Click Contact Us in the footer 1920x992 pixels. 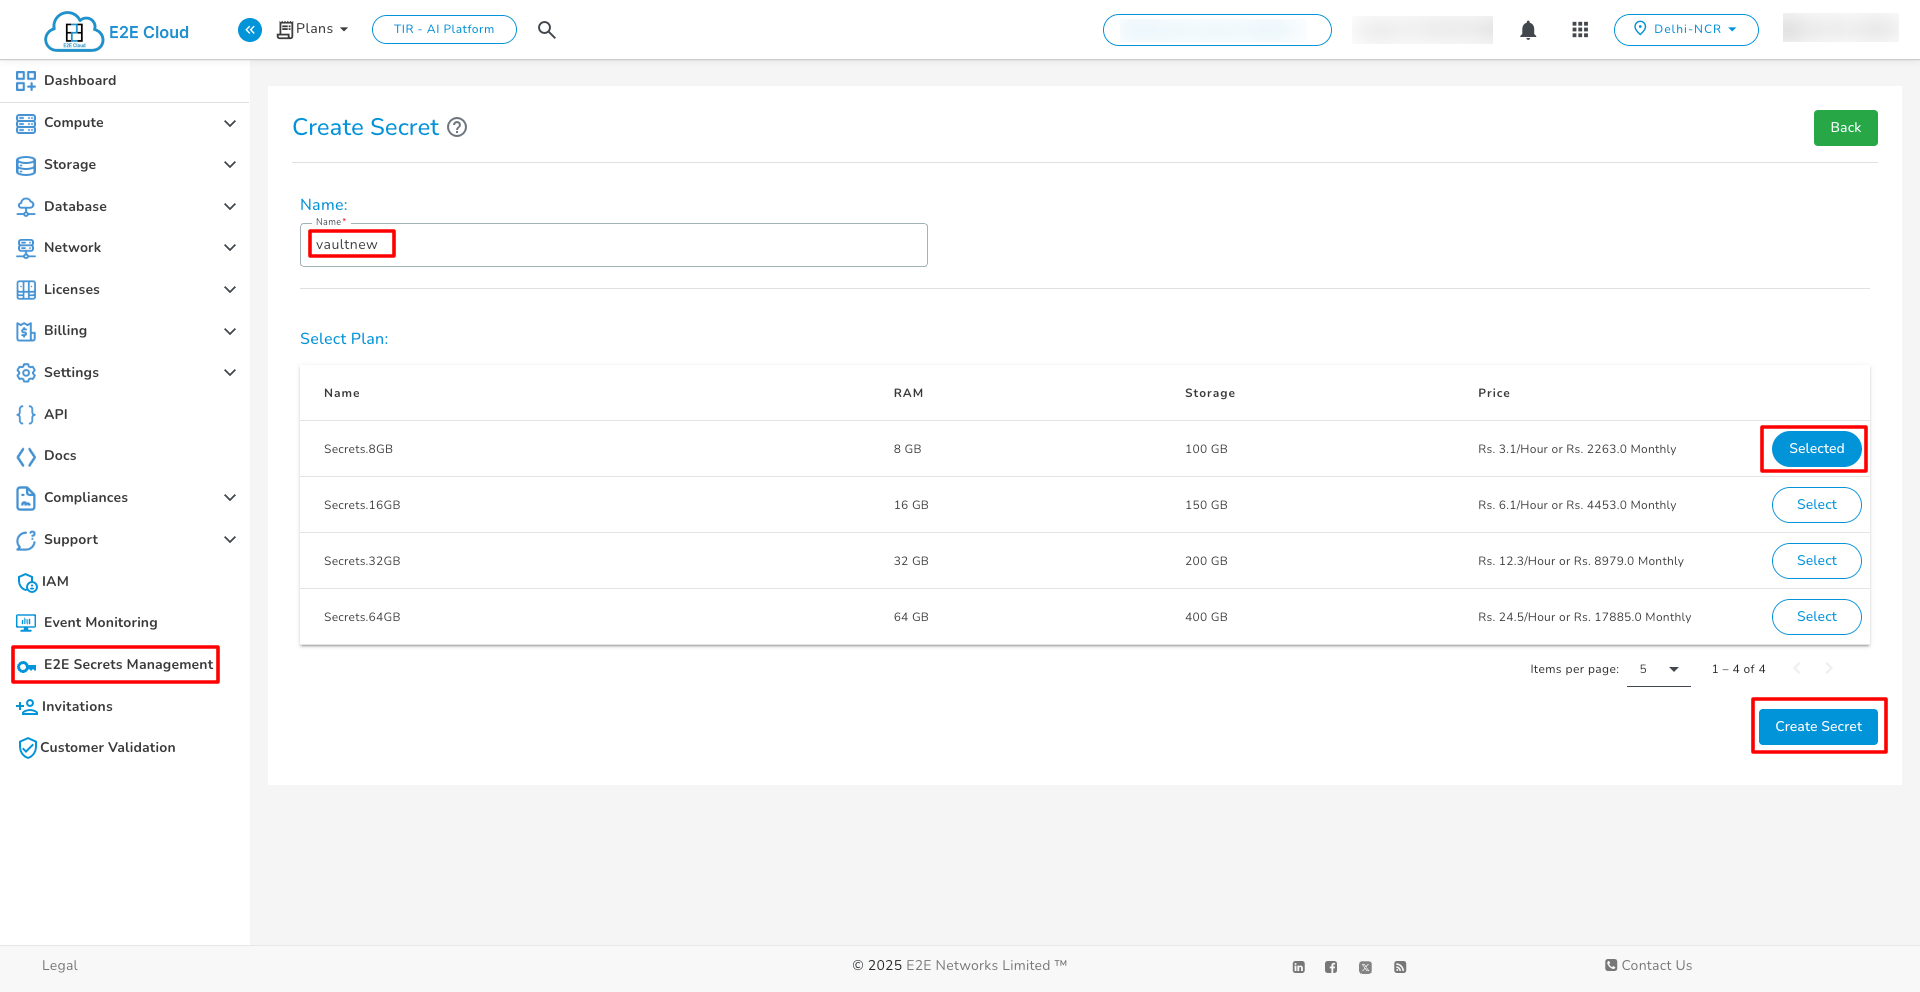1649,966
